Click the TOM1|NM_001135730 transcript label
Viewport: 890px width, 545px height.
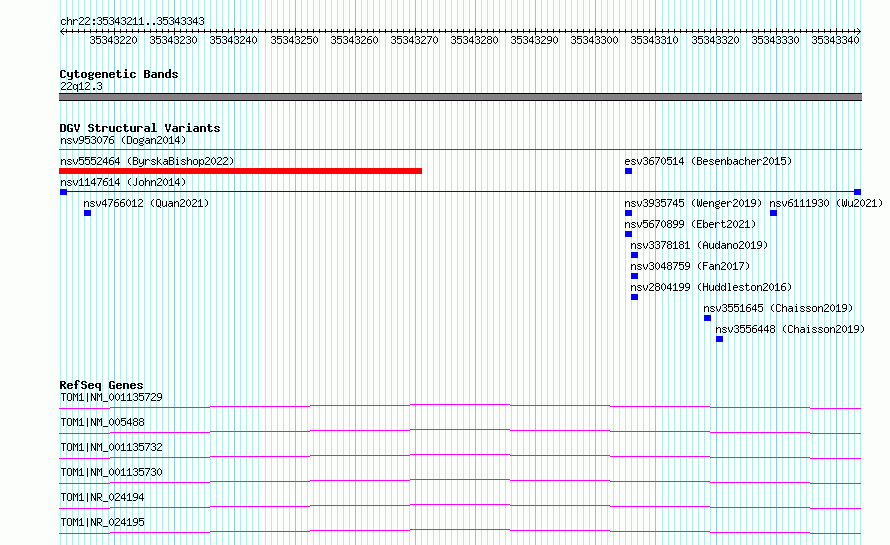click(111, 472)
